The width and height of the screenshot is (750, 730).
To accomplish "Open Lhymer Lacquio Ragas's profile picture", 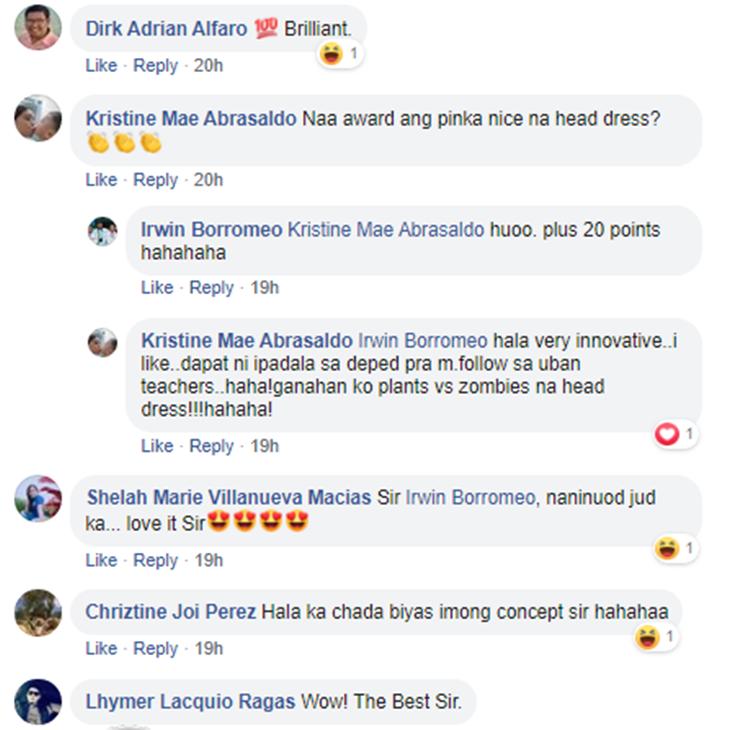I will click(x=38, y=702).
